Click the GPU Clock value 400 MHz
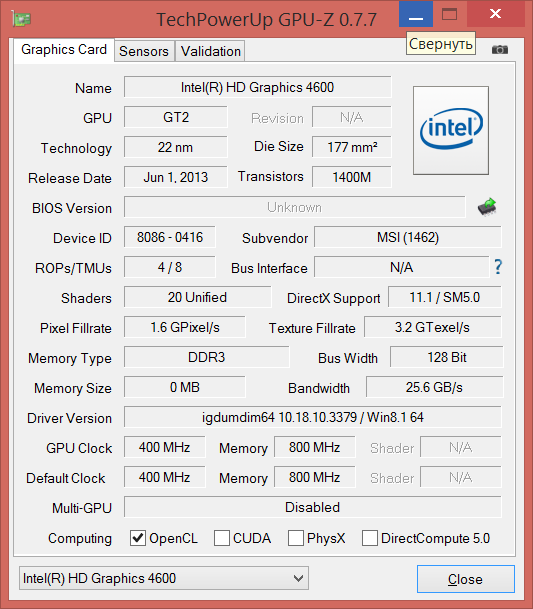Viewport: 533px width, 609px height. tap(165, 447)
